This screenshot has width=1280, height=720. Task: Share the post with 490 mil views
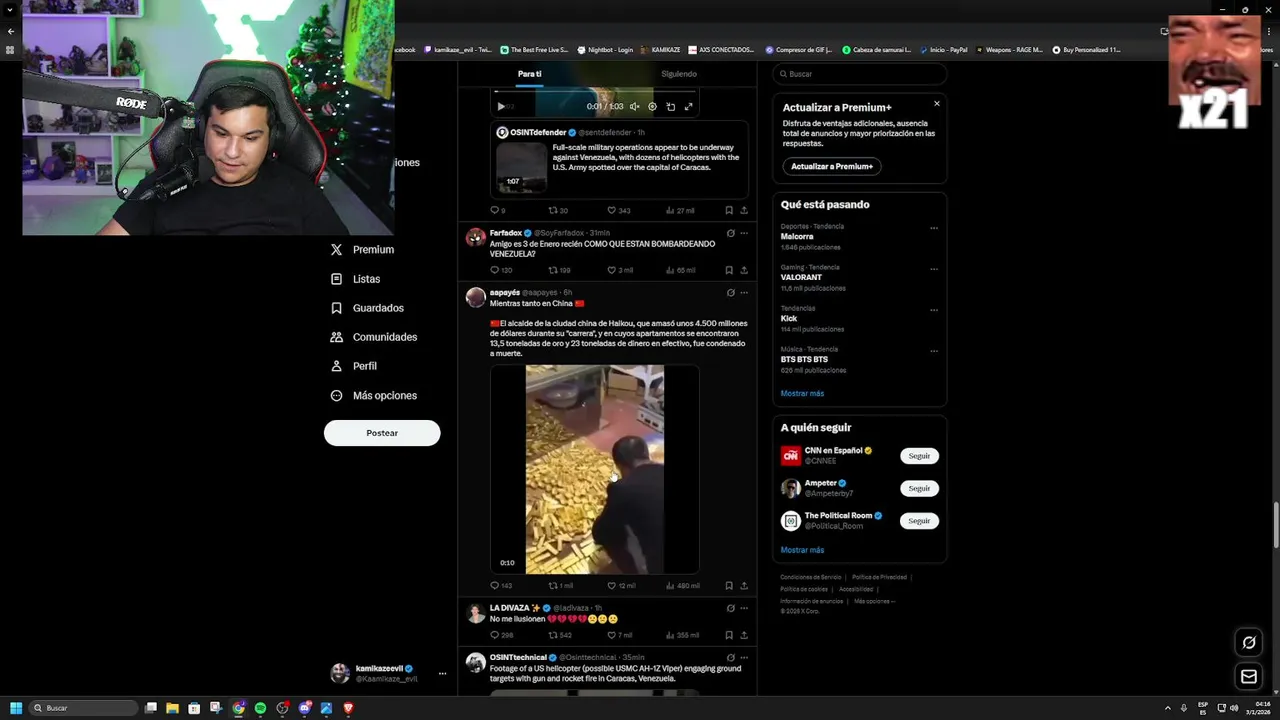pyautogui.click(x=744, y=586)
